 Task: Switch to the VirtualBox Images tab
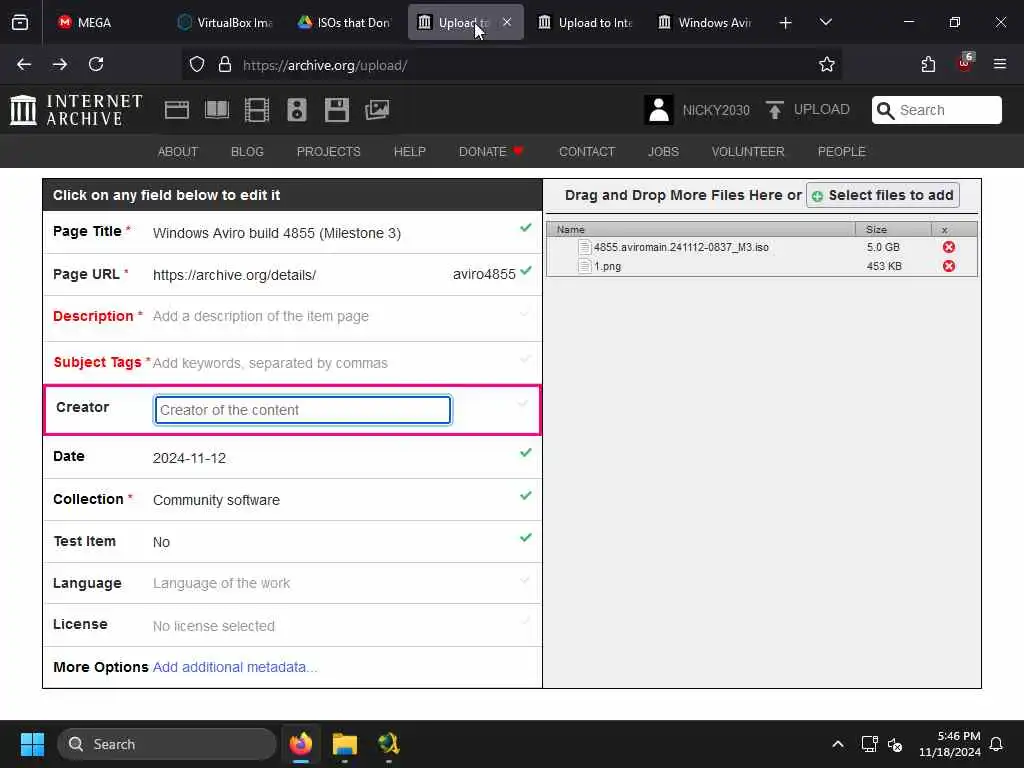coord(226,22)
